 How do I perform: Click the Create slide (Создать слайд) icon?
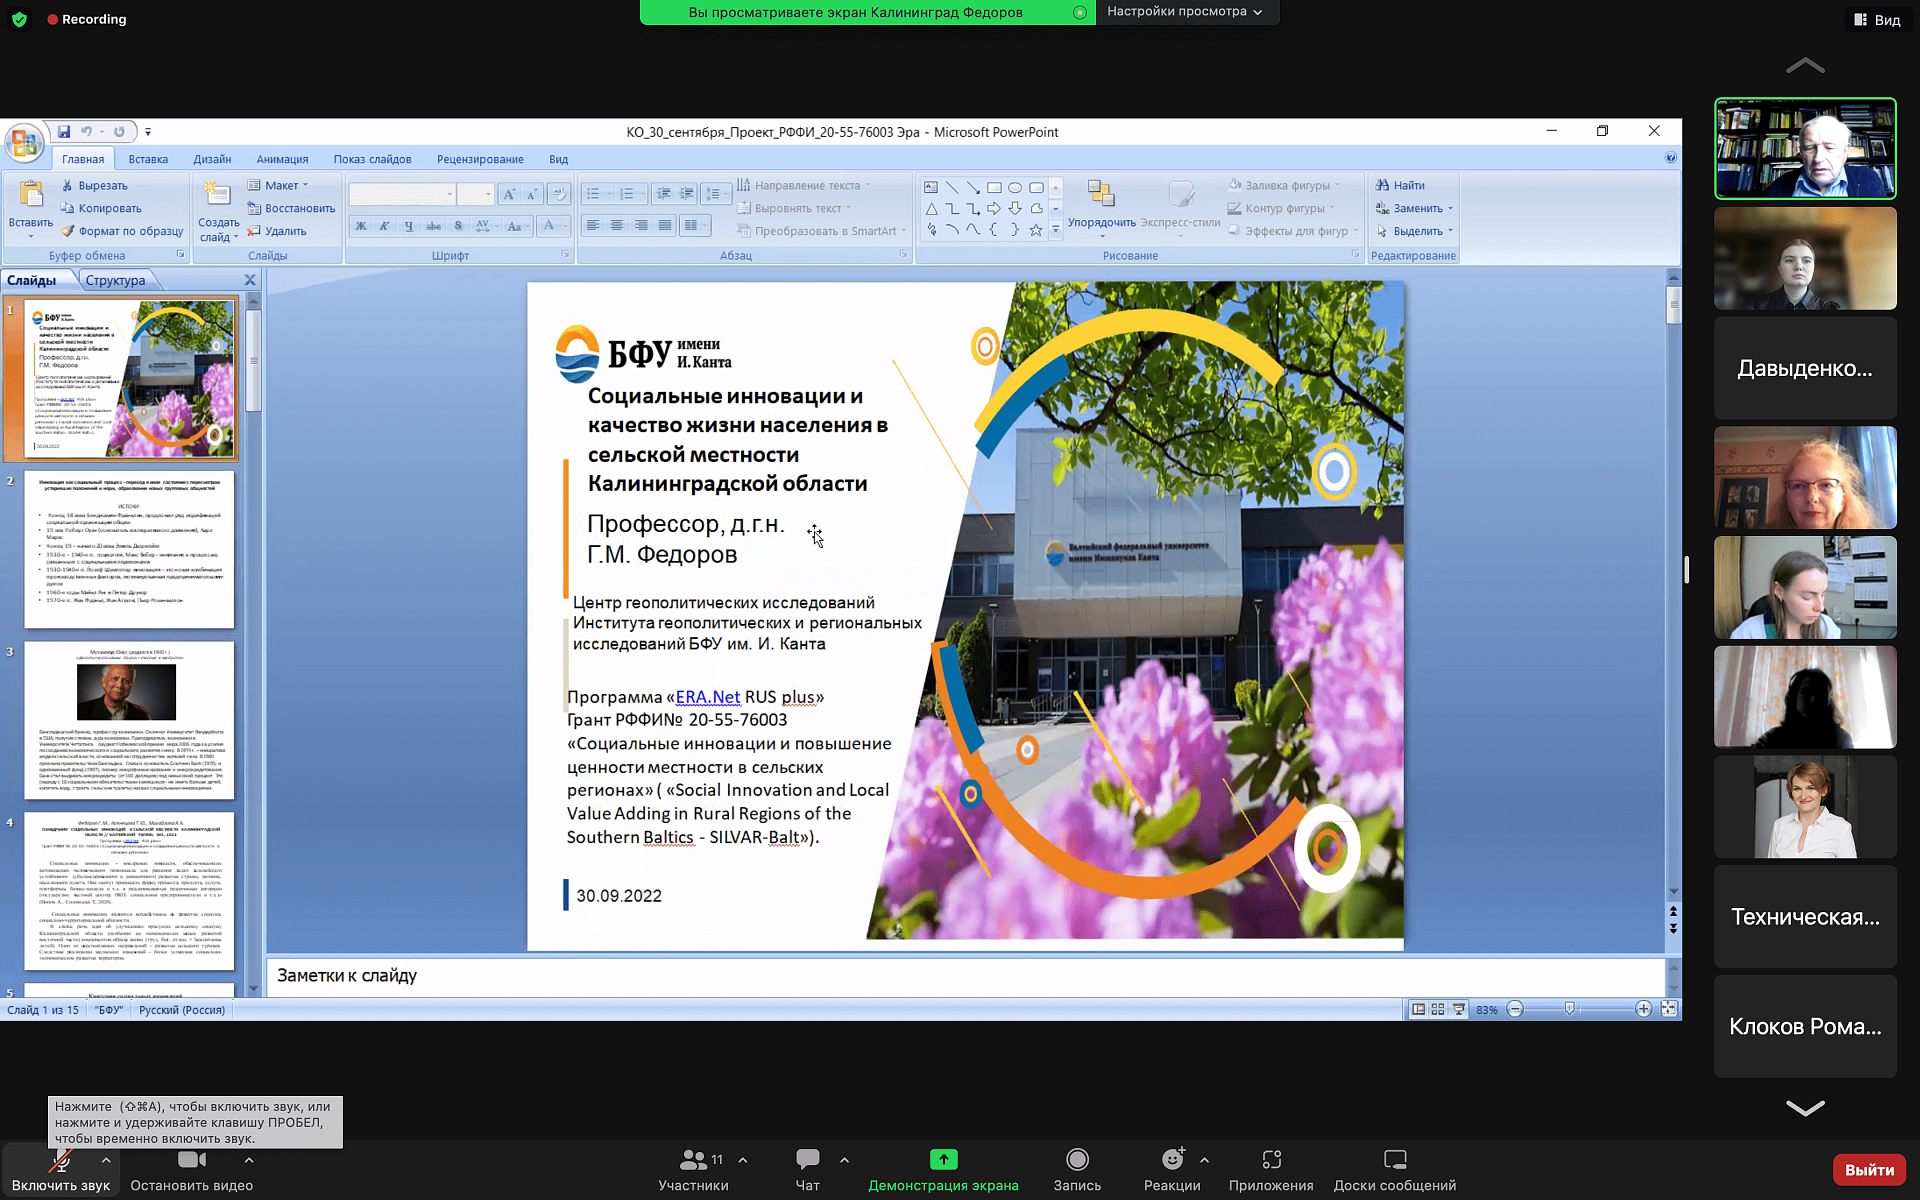(x=217, y=195)
